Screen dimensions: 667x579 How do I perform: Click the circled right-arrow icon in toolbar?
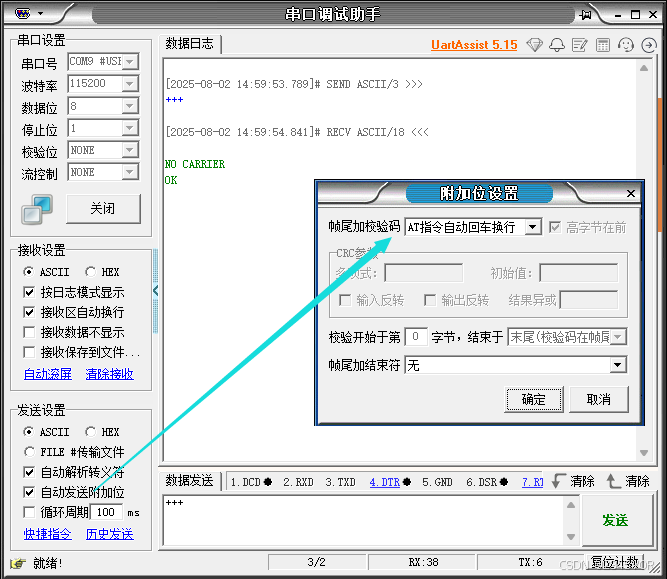[649, 45]
